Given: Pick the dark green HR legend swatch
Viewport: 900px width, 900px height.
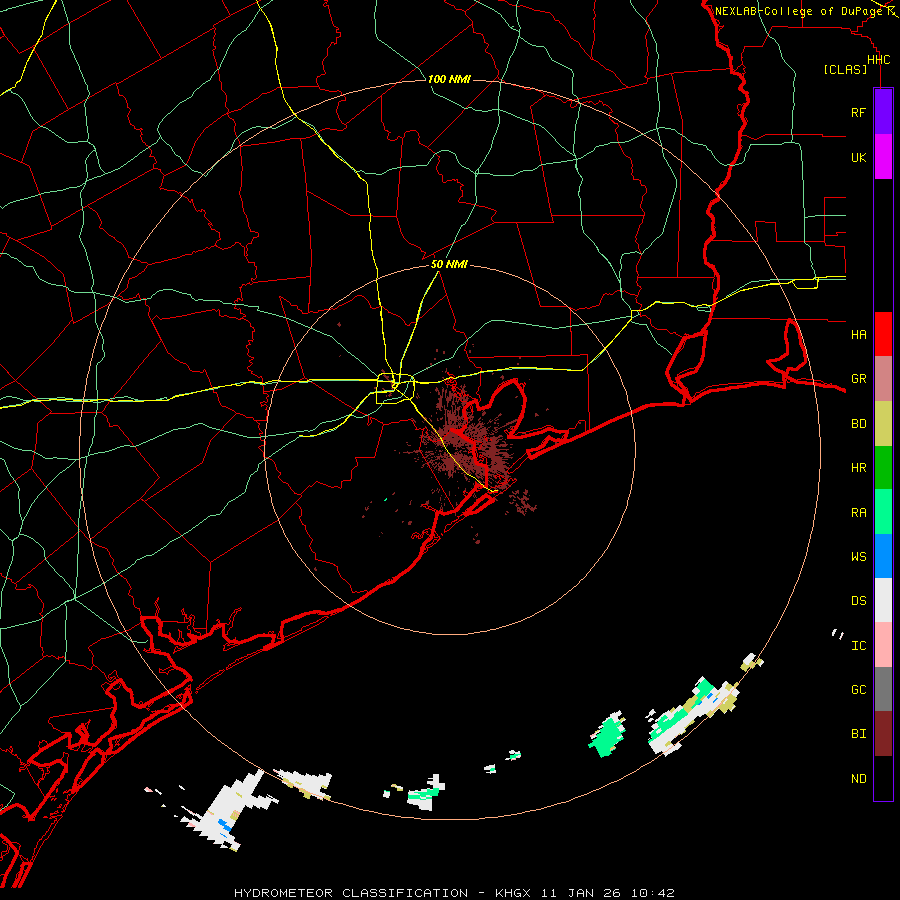Looking at the screenshot, I should click(883, 468).
